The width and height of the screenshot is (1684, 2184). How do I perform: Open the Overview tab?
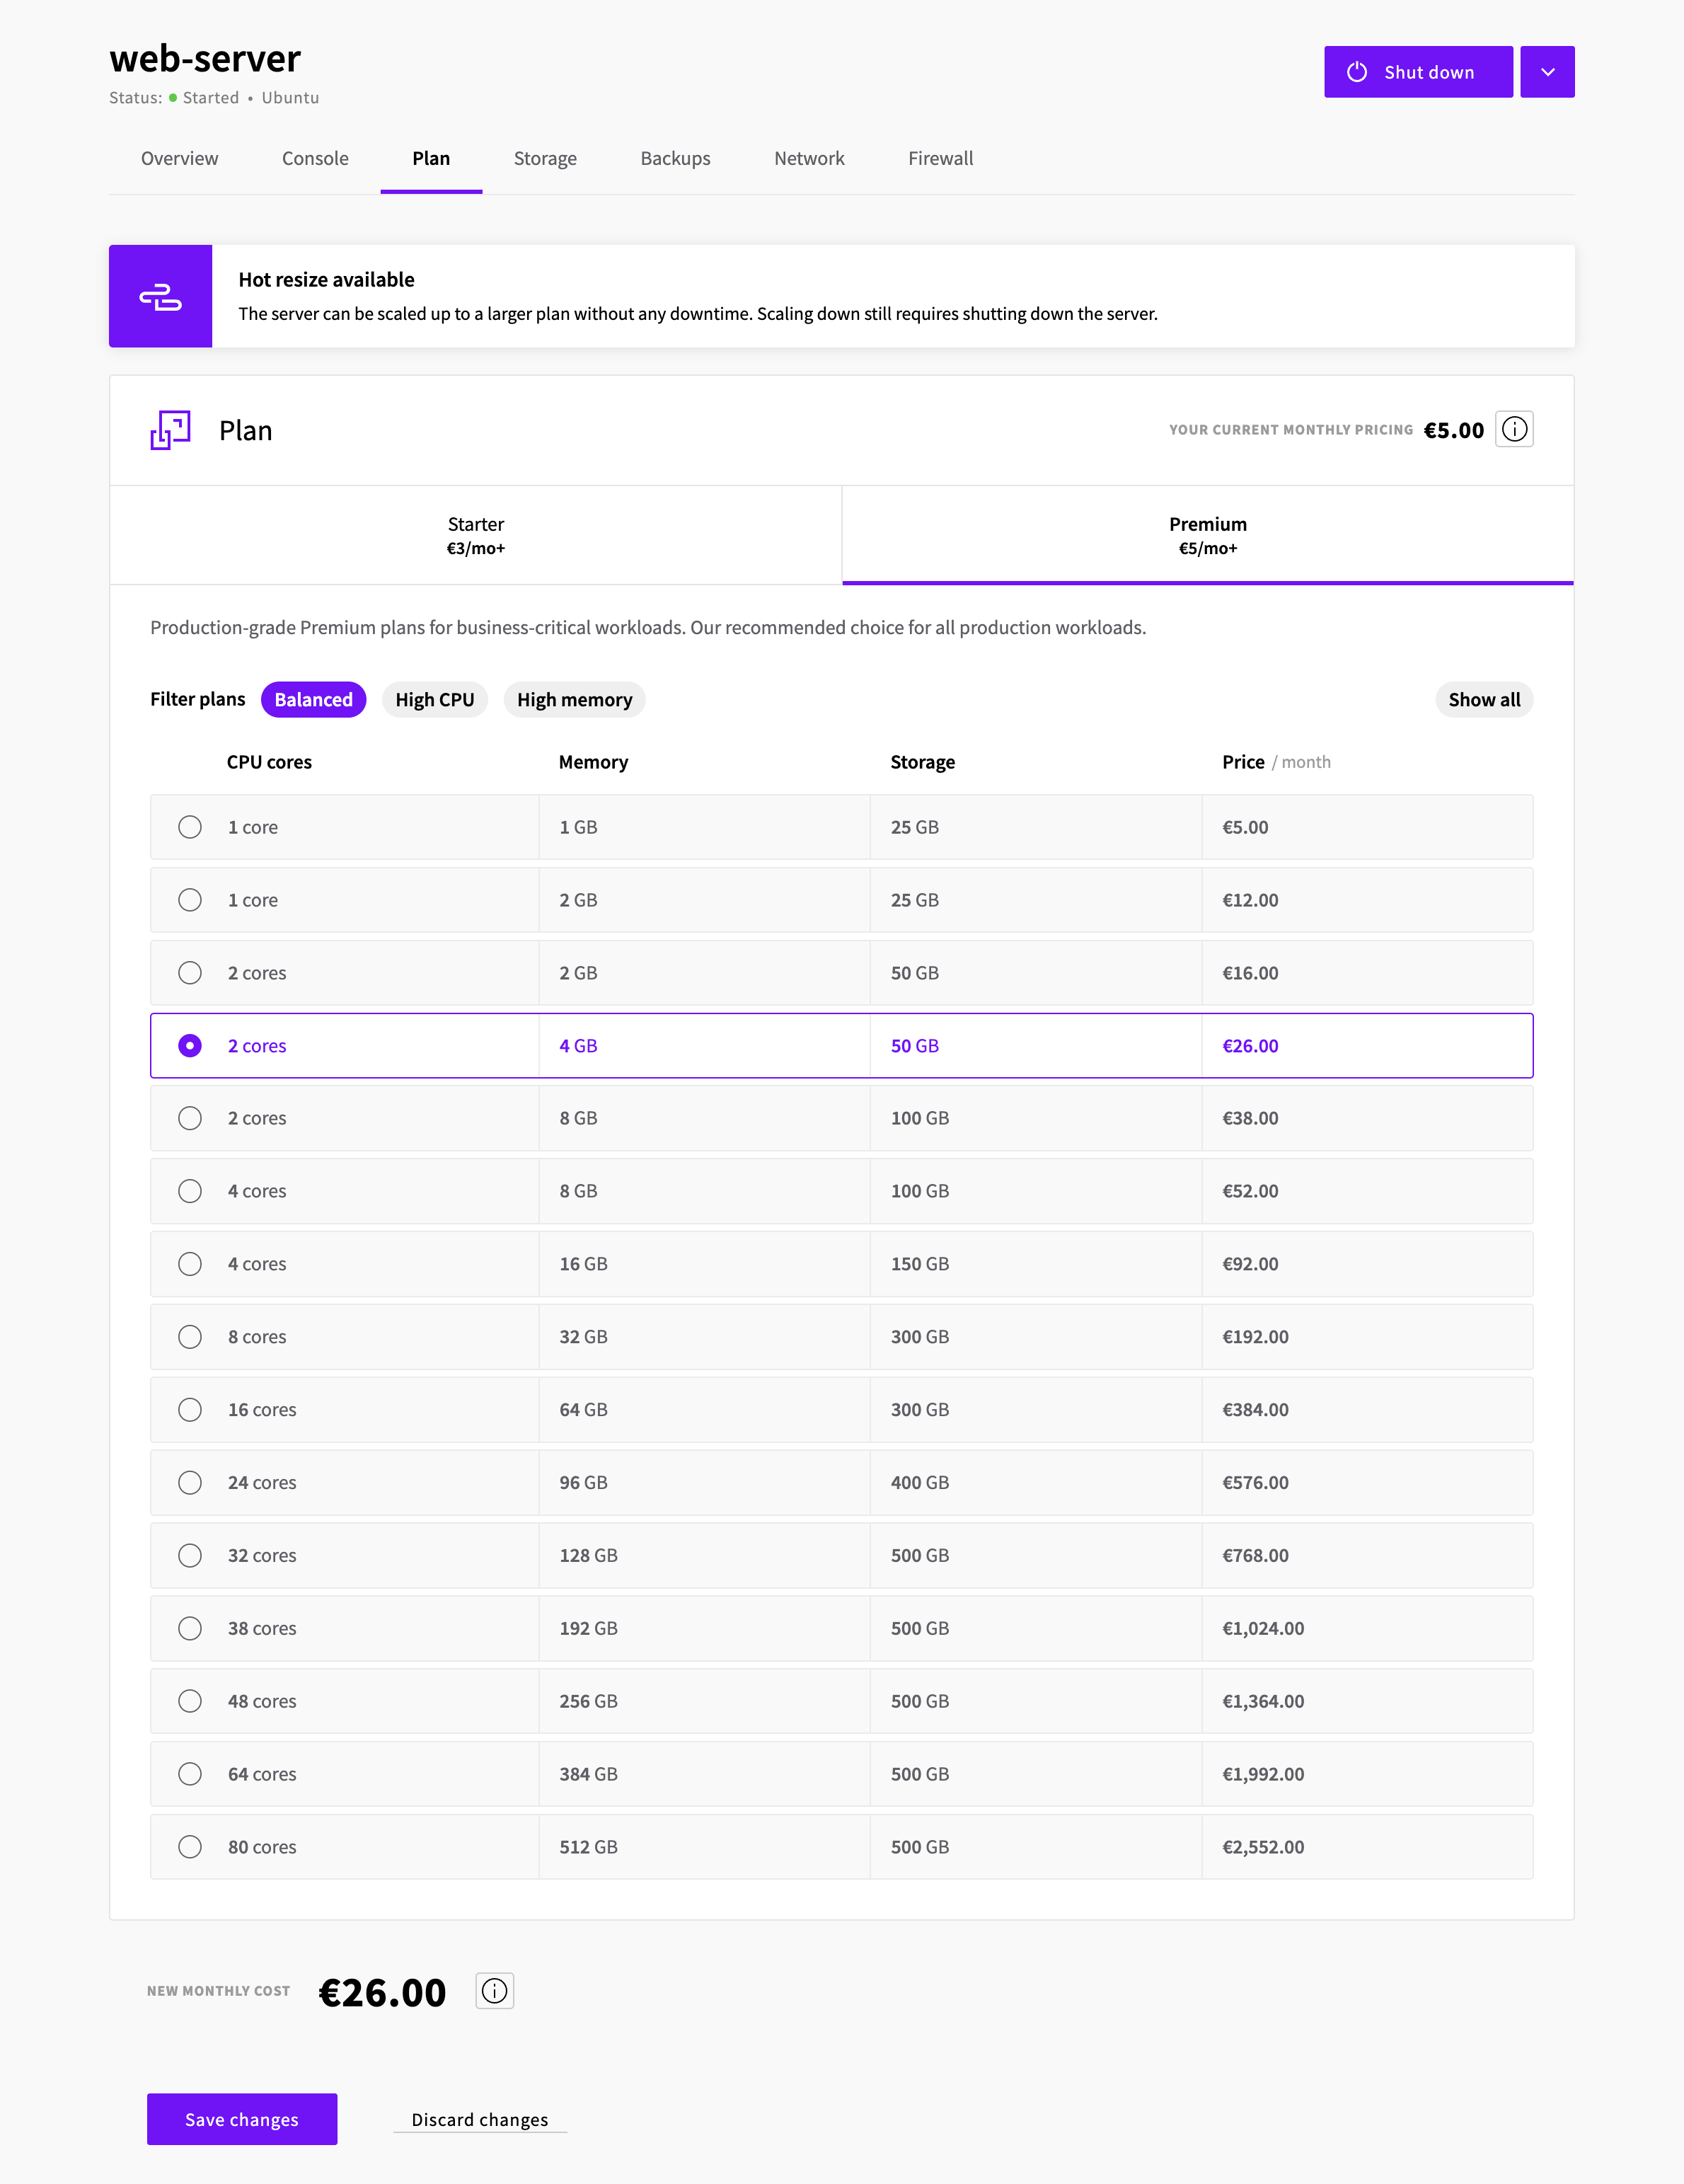click(179, 158)
